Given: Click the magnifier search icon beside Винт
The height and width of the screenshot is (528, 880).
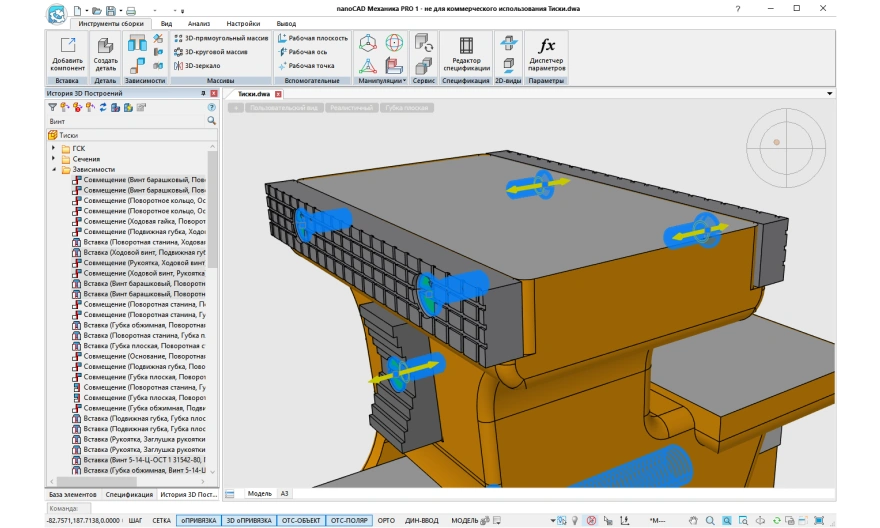Looking at the screenshot, I should coord(211,120).
